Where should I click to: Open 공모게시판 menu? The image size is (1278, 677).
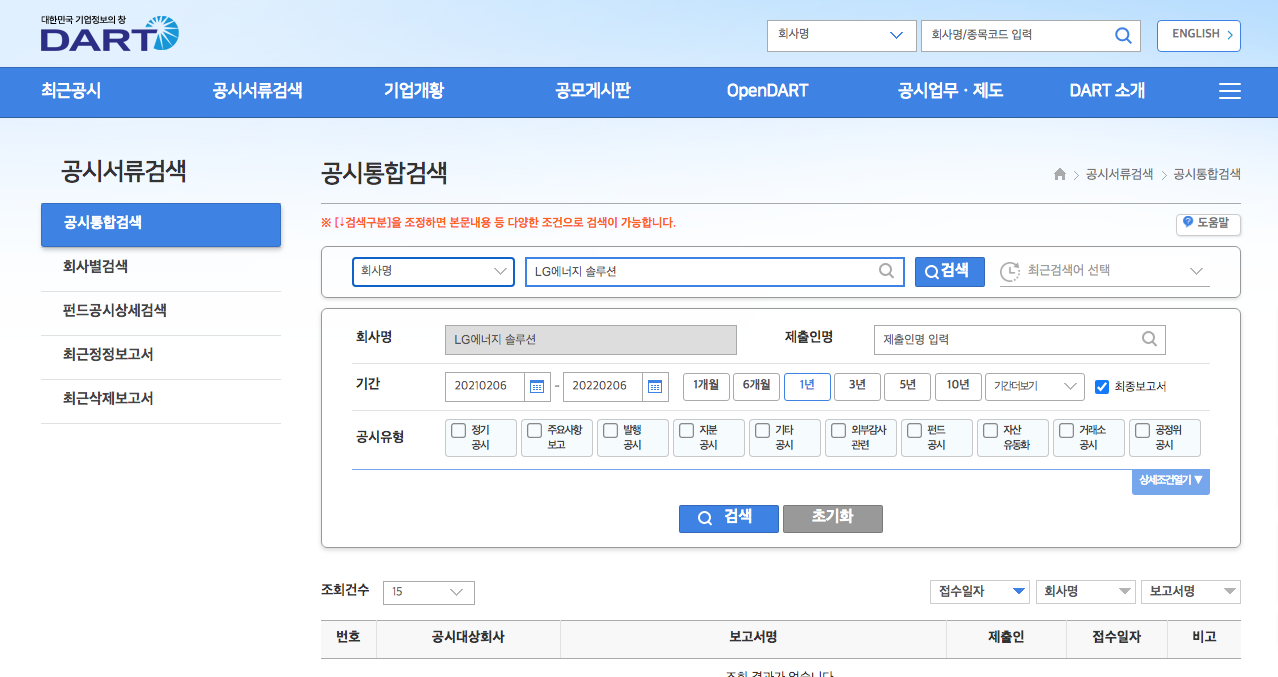(593, 91)
